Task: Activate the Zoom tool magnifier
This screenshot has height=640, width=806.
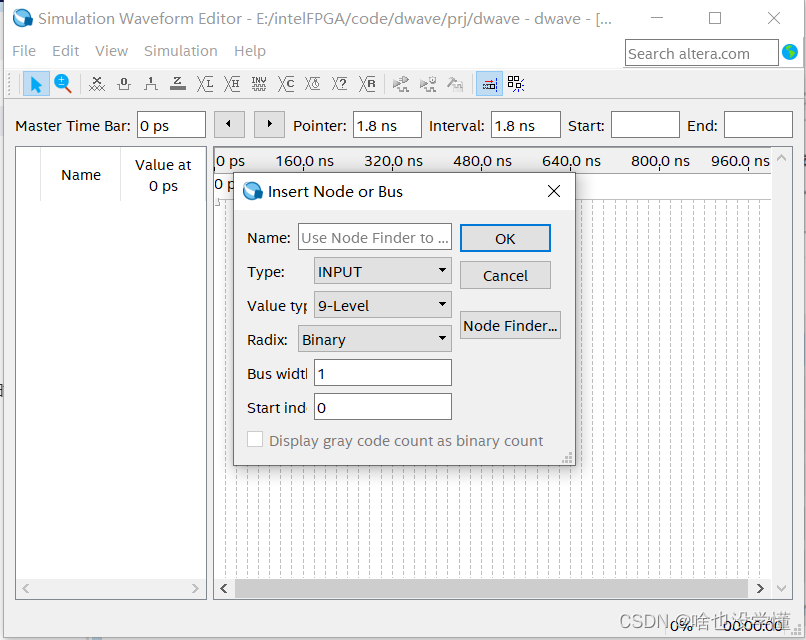Action: click(63, 84)
